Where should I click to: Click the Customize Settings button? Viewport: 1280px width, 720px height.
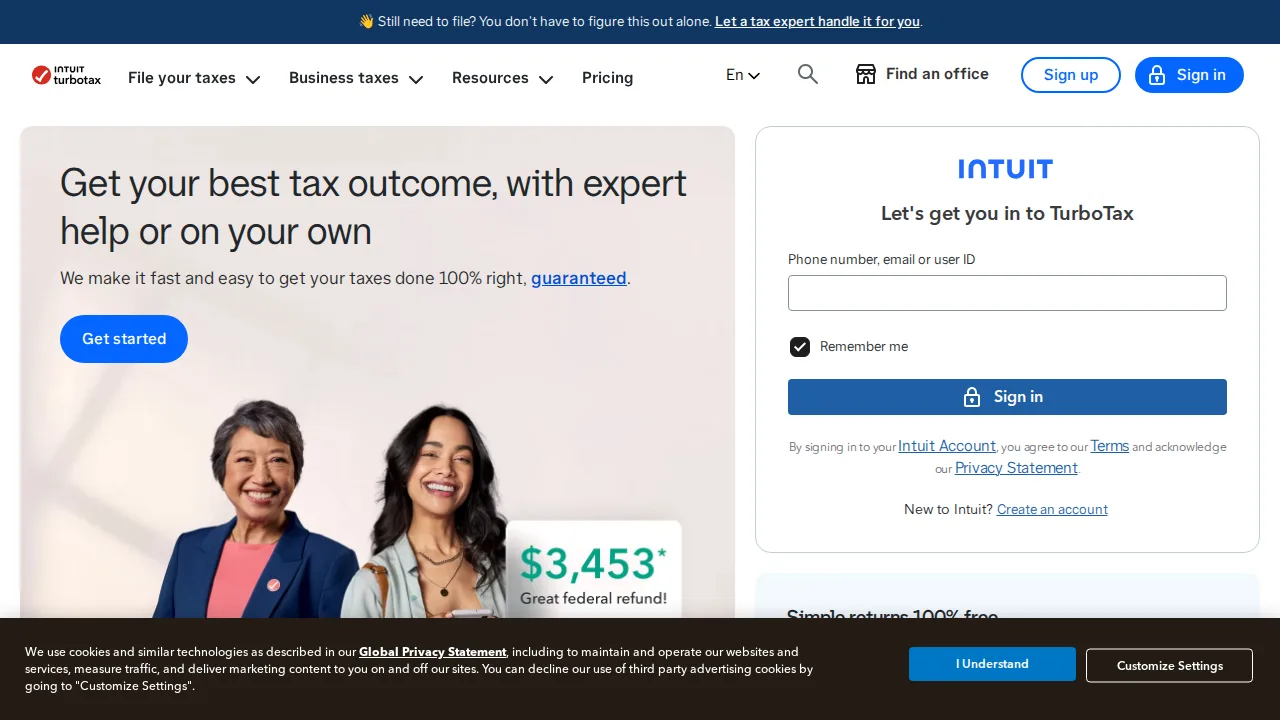(x=1170, y=666)
